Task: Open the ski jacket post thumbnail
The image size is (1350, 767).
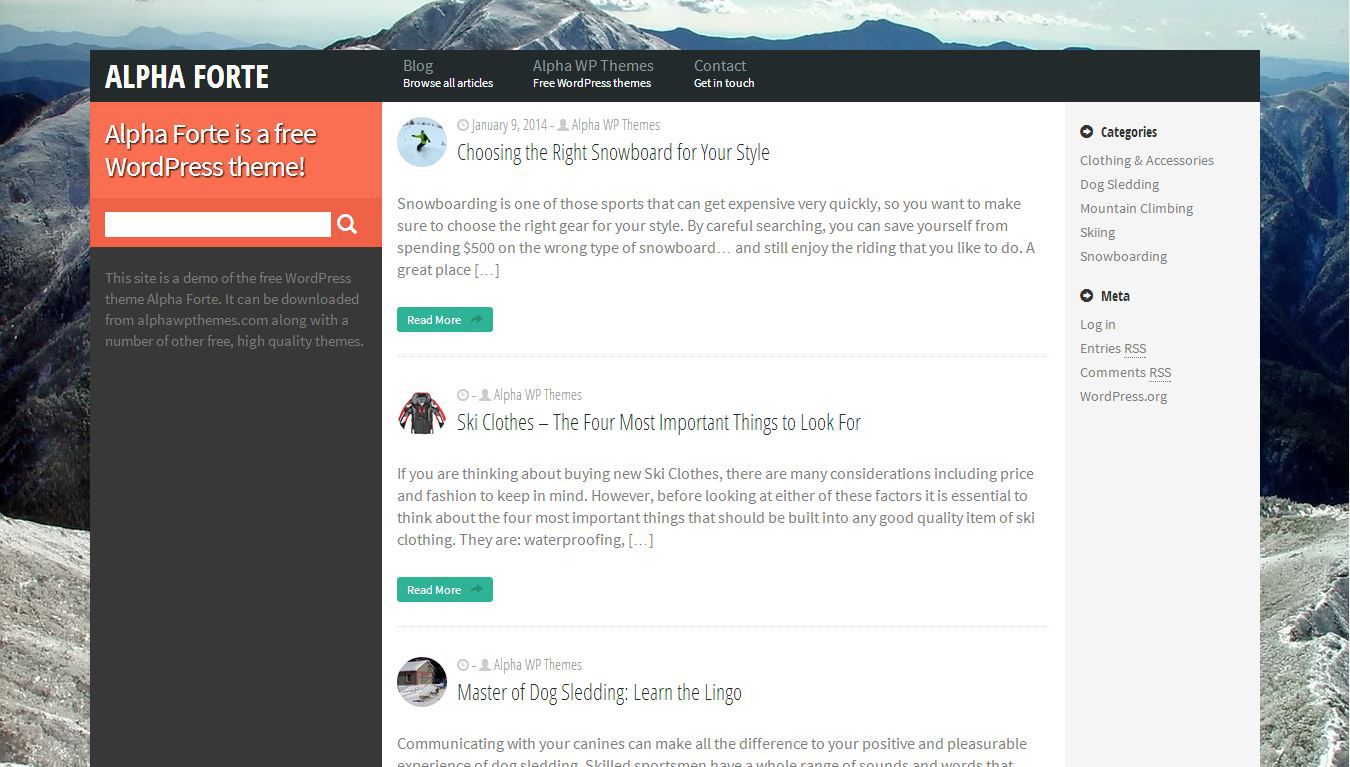Action: click(x=422, y=412)
